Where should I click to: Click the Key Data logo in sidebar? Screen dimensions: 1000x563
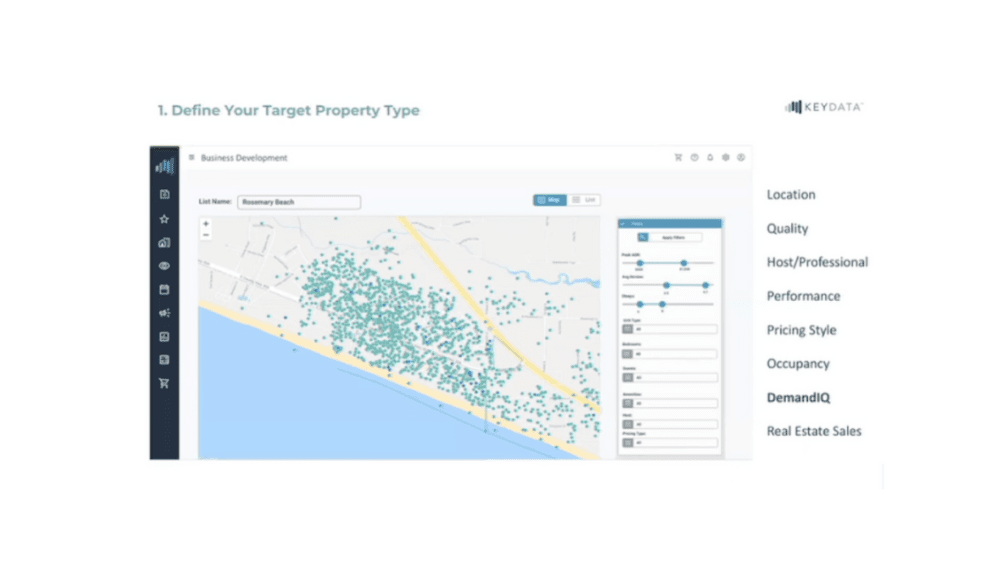point(165,166)
